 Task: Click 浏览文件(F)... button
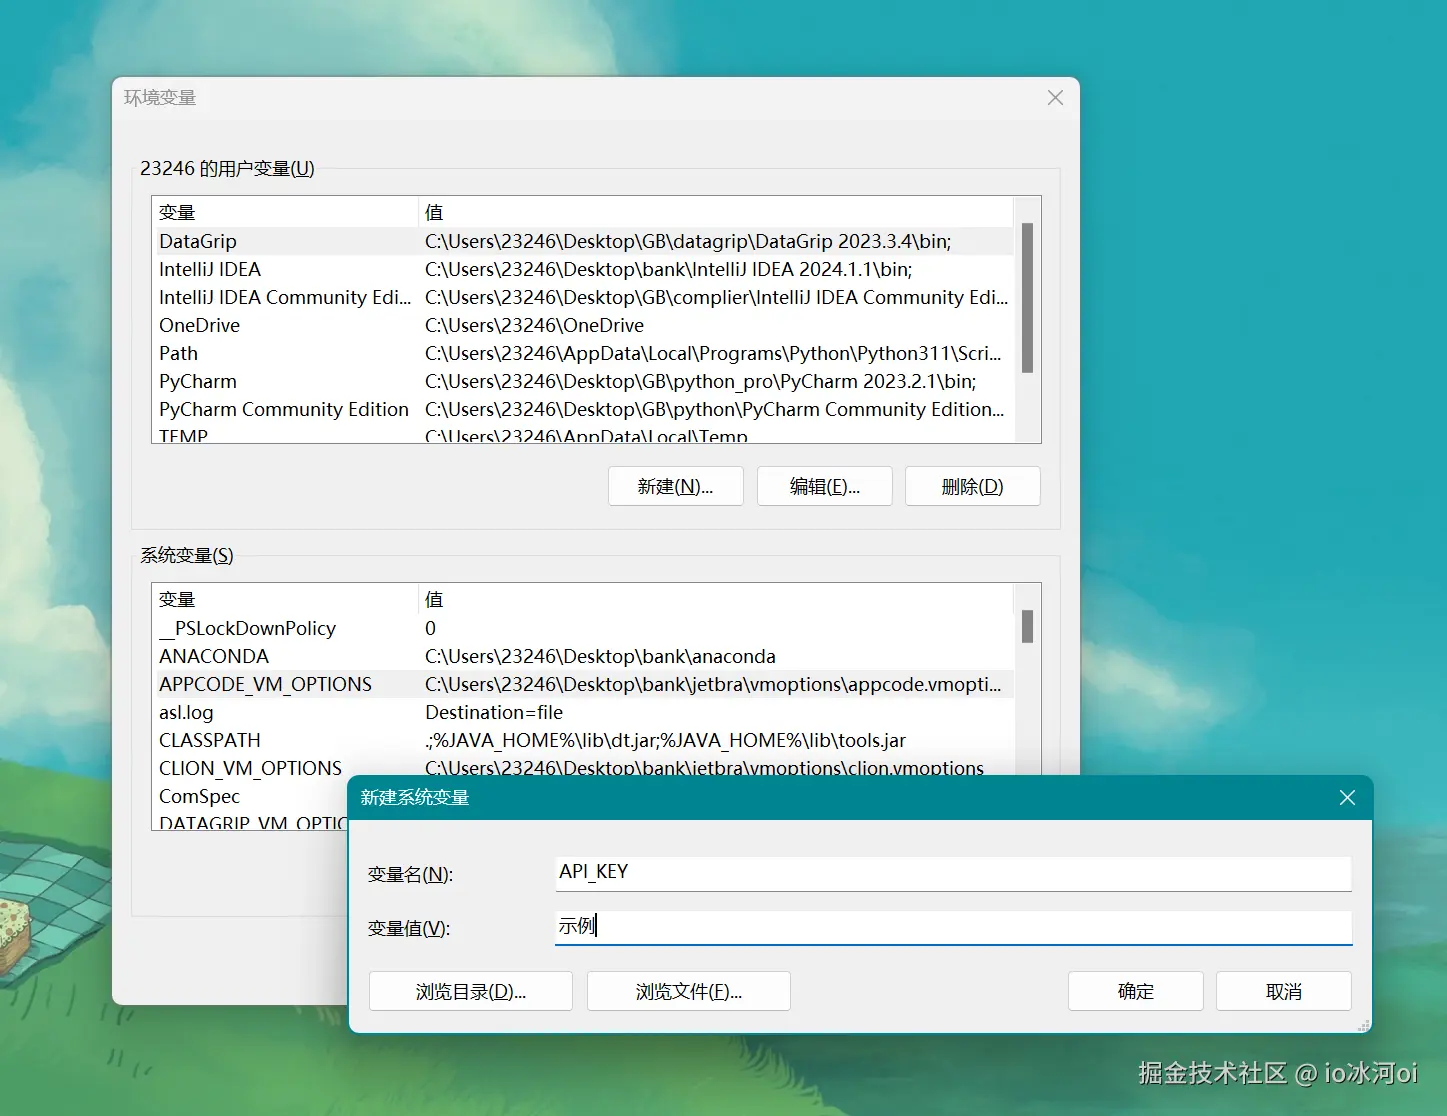688,991
